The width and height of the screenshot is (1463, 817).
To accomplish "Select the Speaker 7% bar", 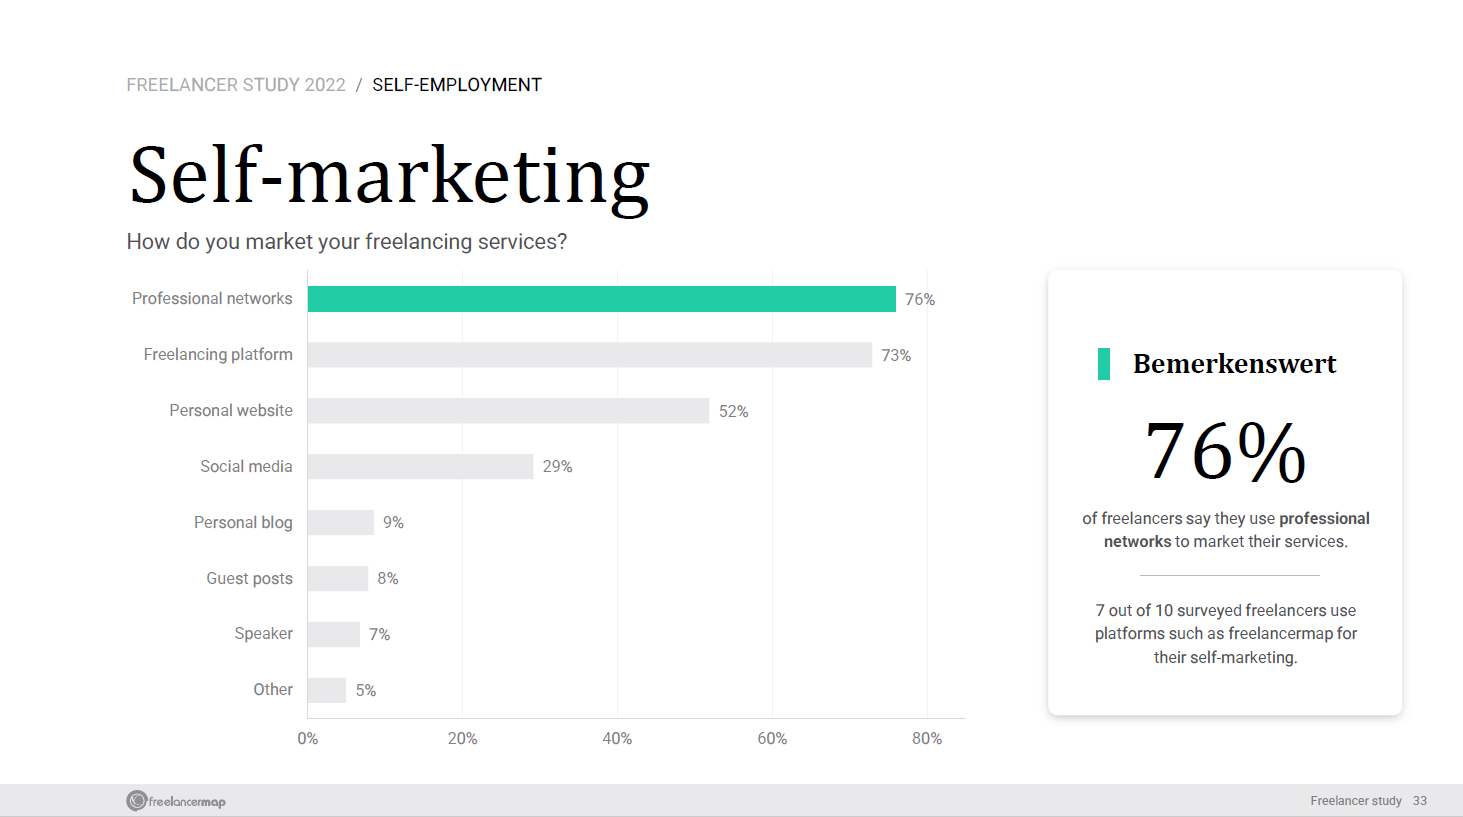I will click(334, 634).
